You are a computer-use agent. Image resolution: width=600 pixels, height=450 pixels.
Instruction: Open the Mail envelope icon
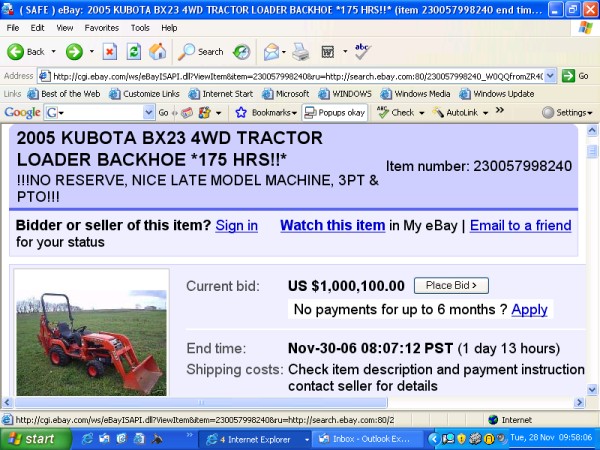(271, 52)
